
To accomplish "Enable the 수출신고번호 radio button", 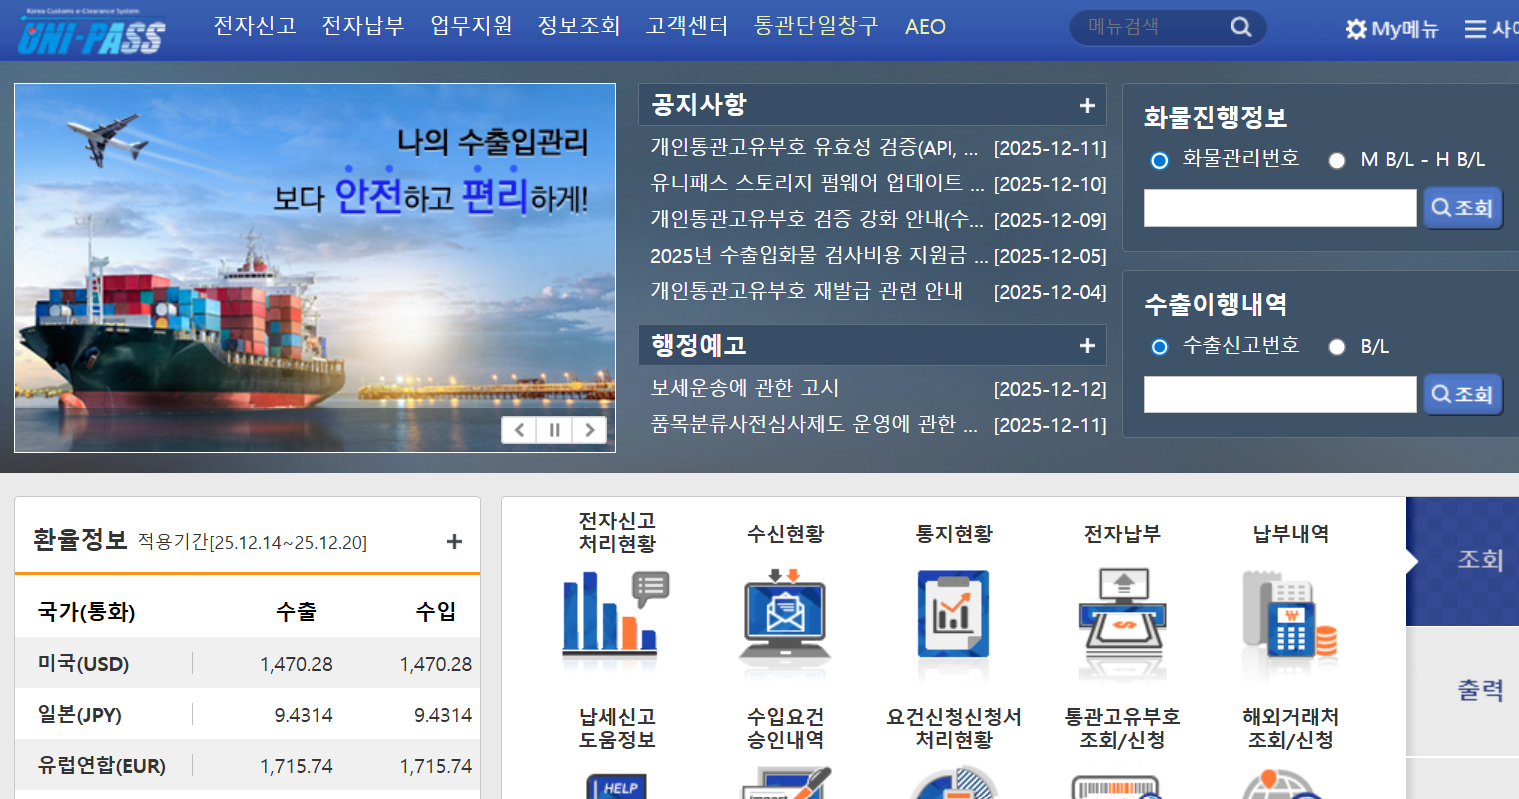I will (1160, 347).
